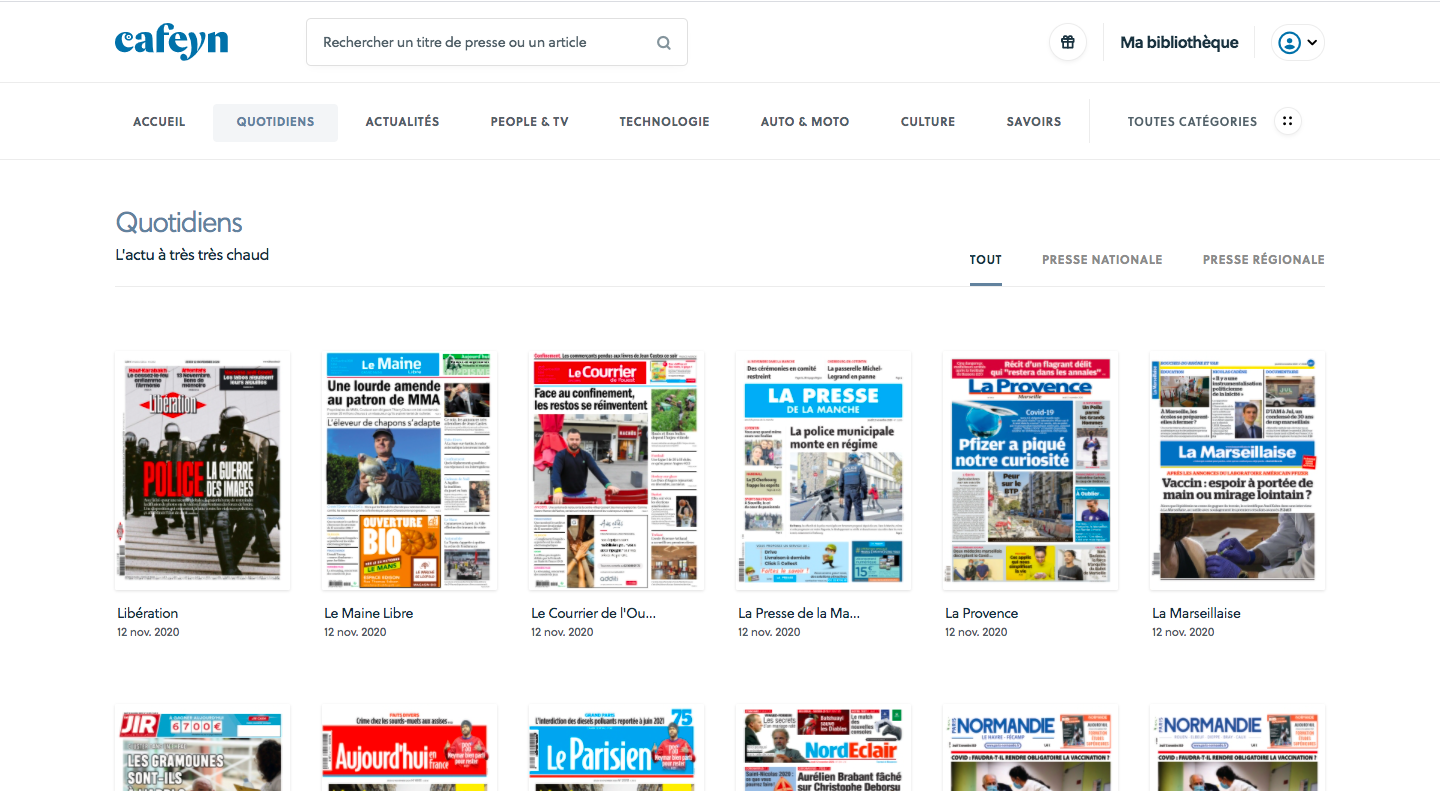Click the "L'actu à très très chaud" subtitle

[x=192, y=255]
